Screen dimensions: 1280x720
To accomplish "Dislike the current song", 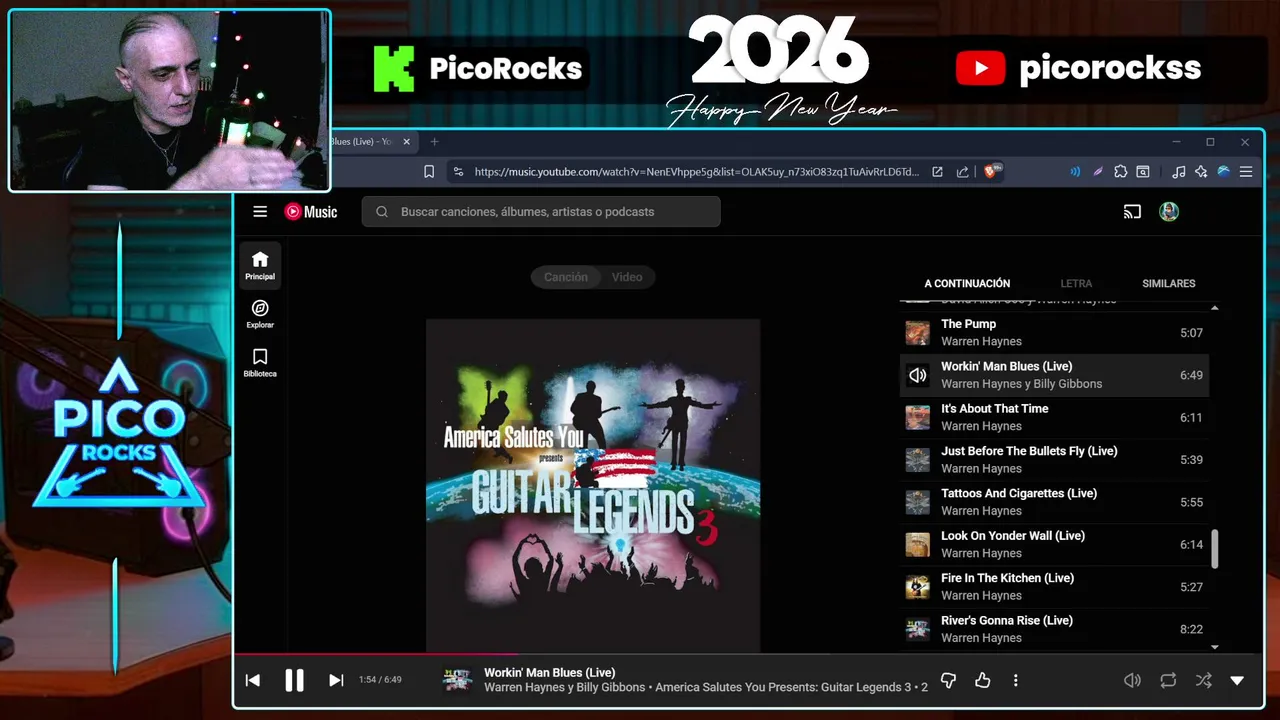I will pyautogui.click(x=949, y=680).
